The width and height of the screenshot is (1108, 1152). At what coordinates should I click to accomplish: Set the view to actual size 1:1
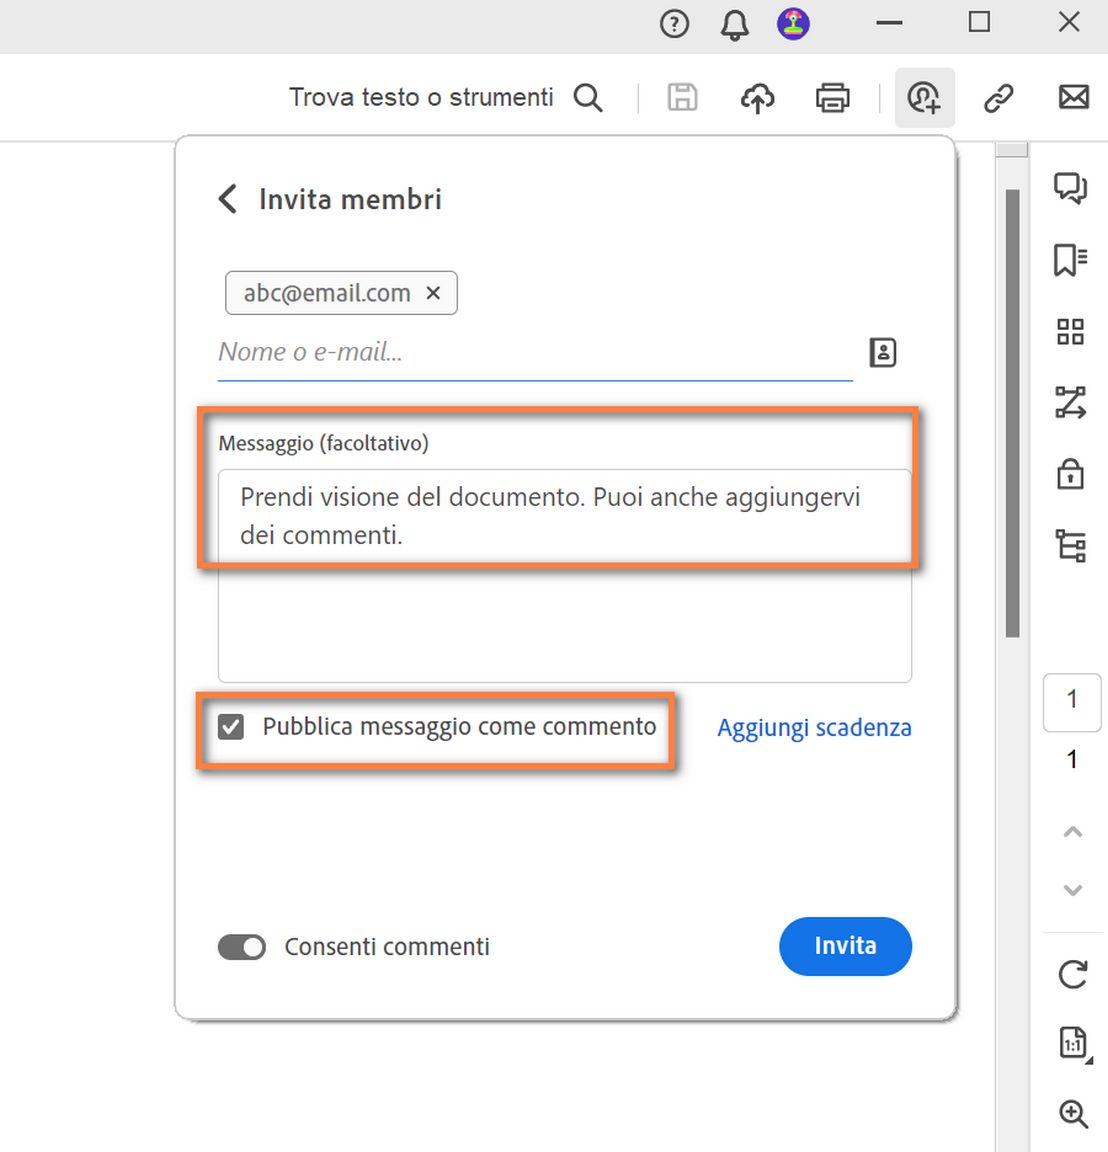coord(1072,1044)
